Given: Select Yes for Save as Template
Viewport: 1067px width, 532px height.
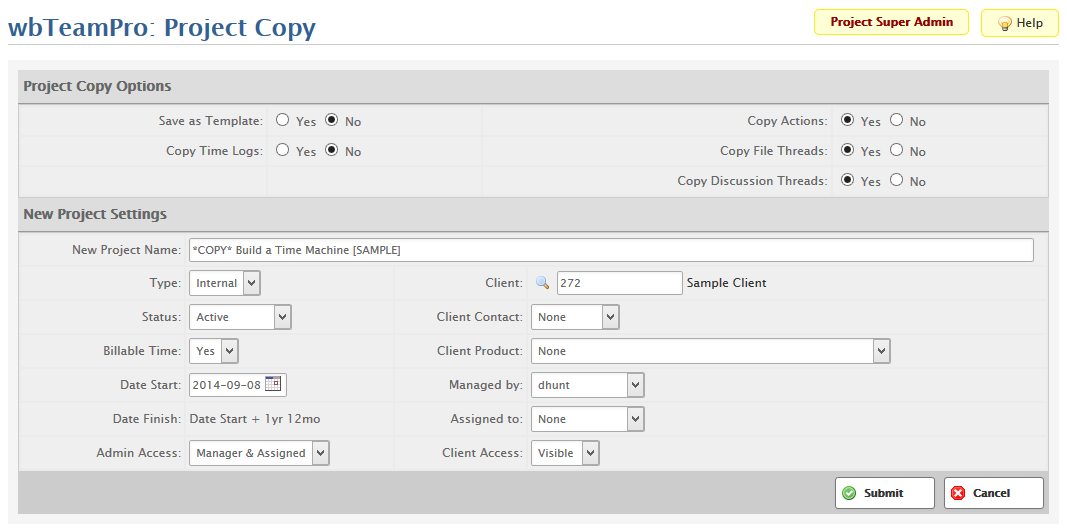Looking at the screenshot, I should pyautogui.click(x=282, y=120).
